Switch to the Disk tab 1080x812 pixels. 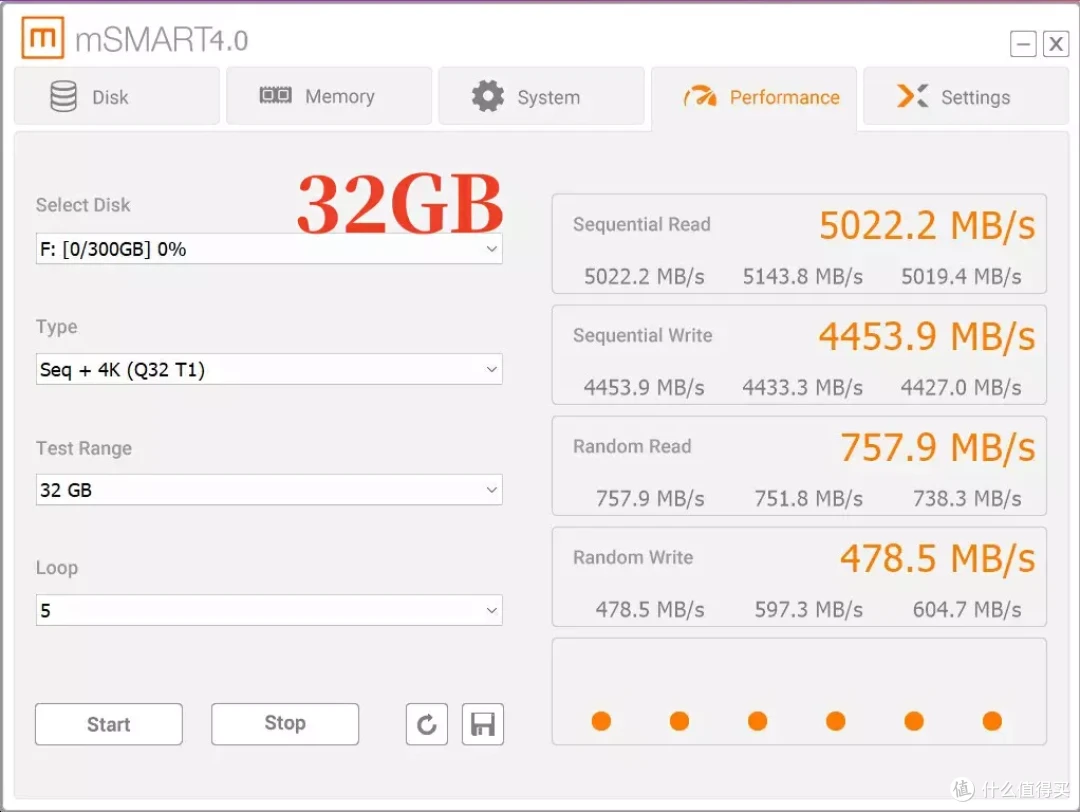point(117,96)
